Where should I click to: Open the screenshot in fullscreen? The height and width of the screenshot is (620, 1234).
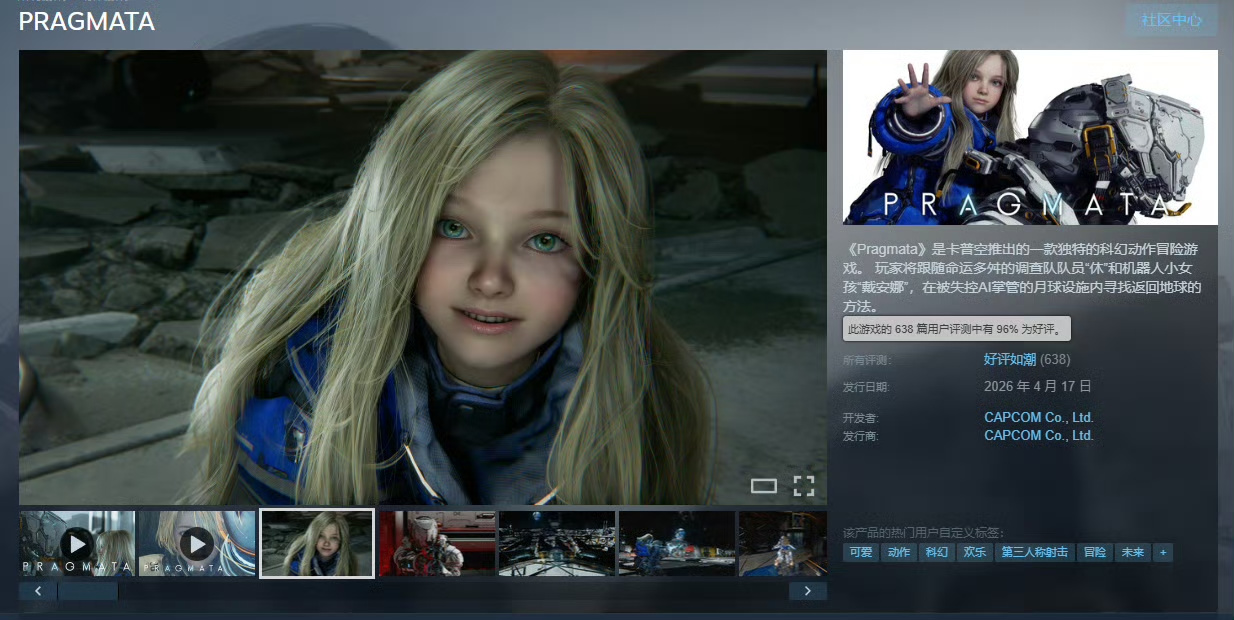point(804,486)
